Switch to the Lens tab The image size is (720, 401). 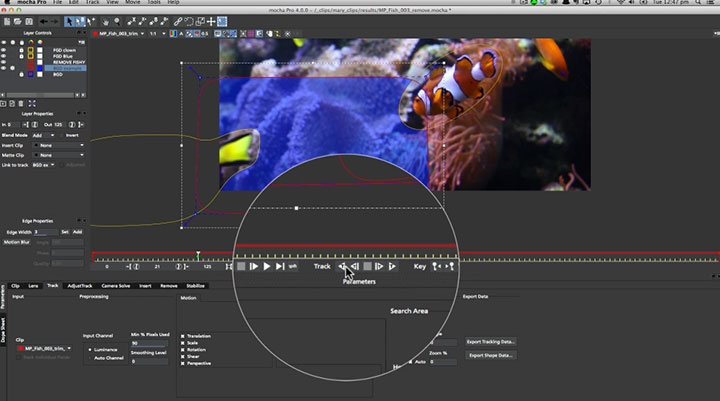coord(33,286)
